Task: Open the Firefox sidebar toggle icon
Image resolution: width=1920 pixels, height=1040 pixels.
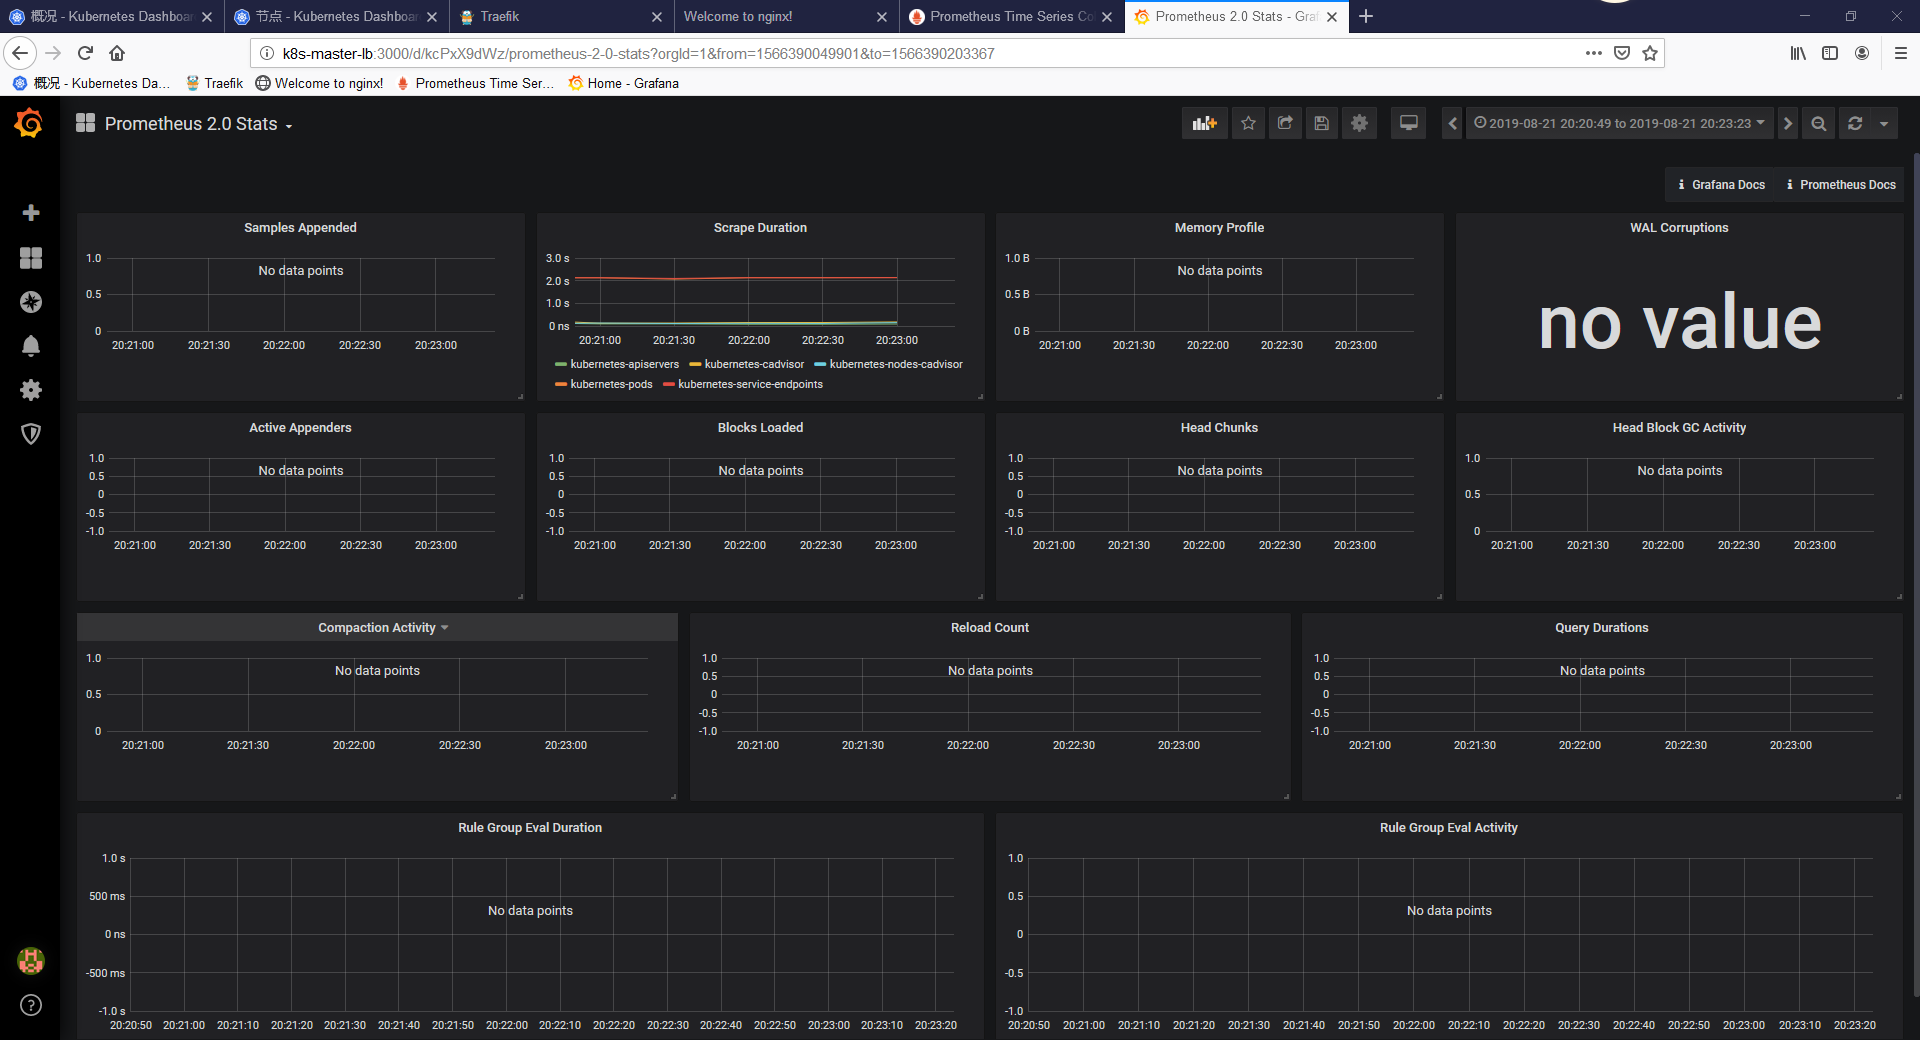Action: [1830, 53]
